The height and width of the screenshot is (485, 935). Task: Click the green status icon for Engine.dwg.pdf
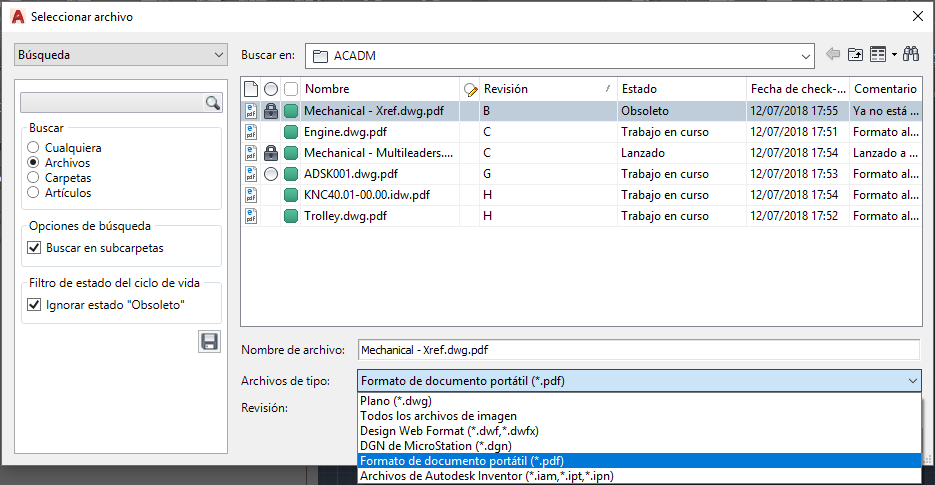291,132
